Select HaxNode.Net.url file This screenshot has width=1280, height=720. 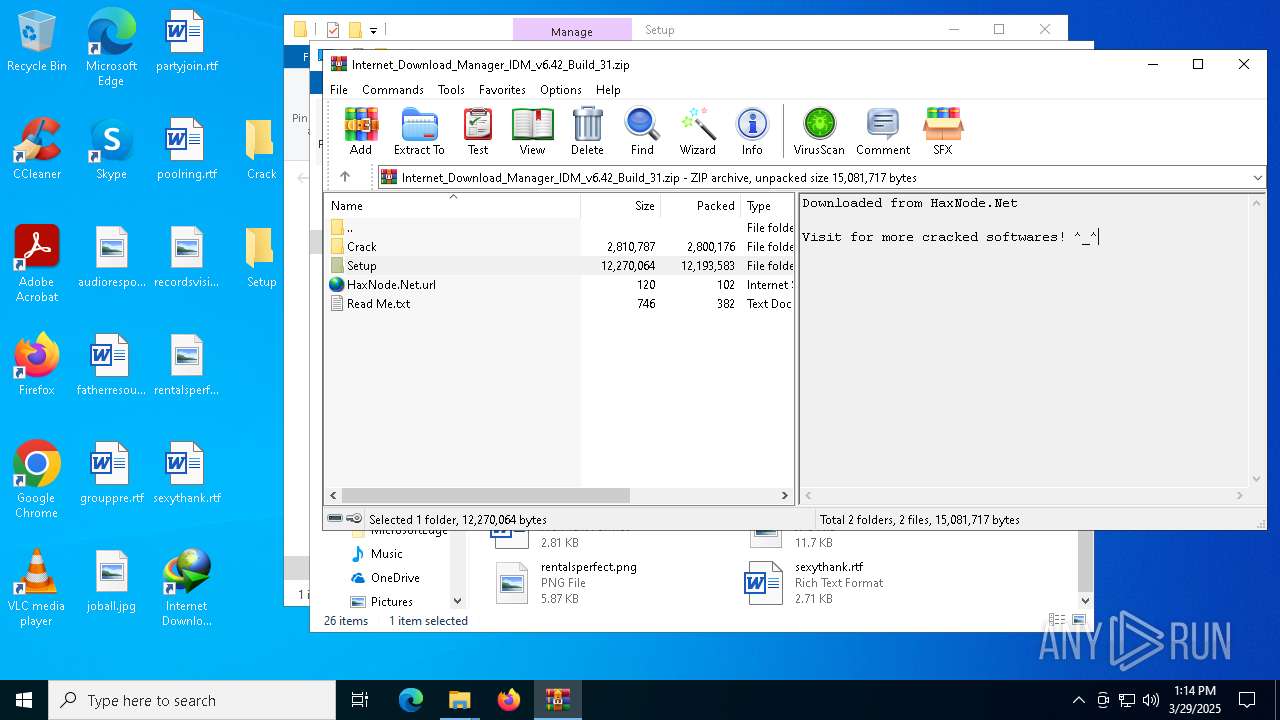[x=559, y=285]
